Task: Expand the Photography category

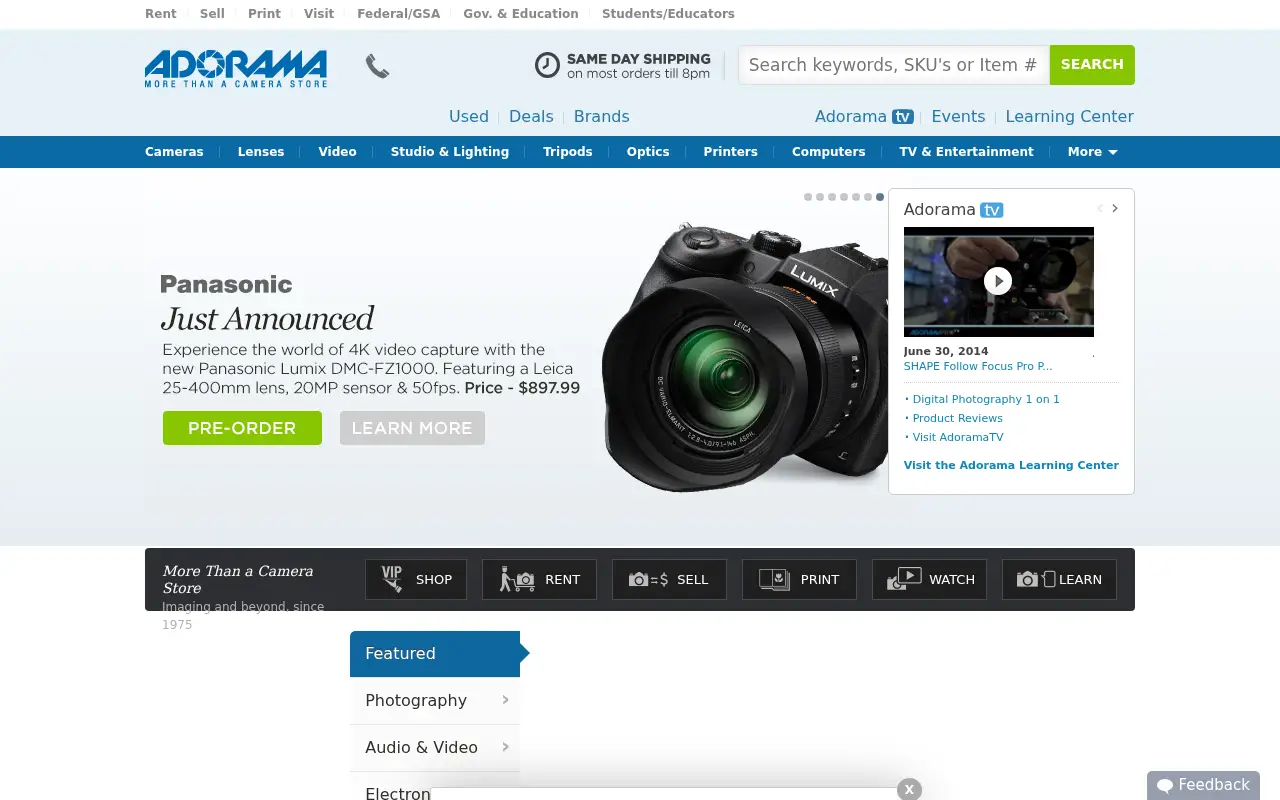Action: (435, 701)
